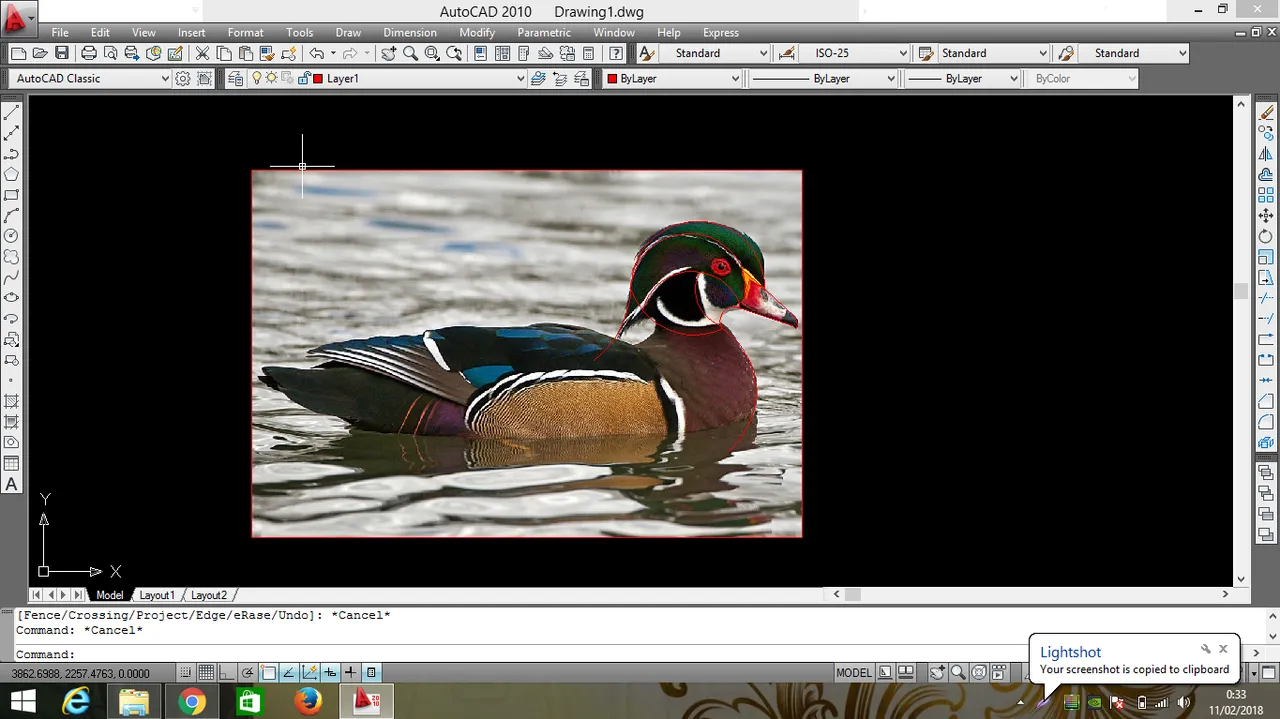Open the Parametric menu
Screen dimensions: 1280x719
[x=544, y=32]
